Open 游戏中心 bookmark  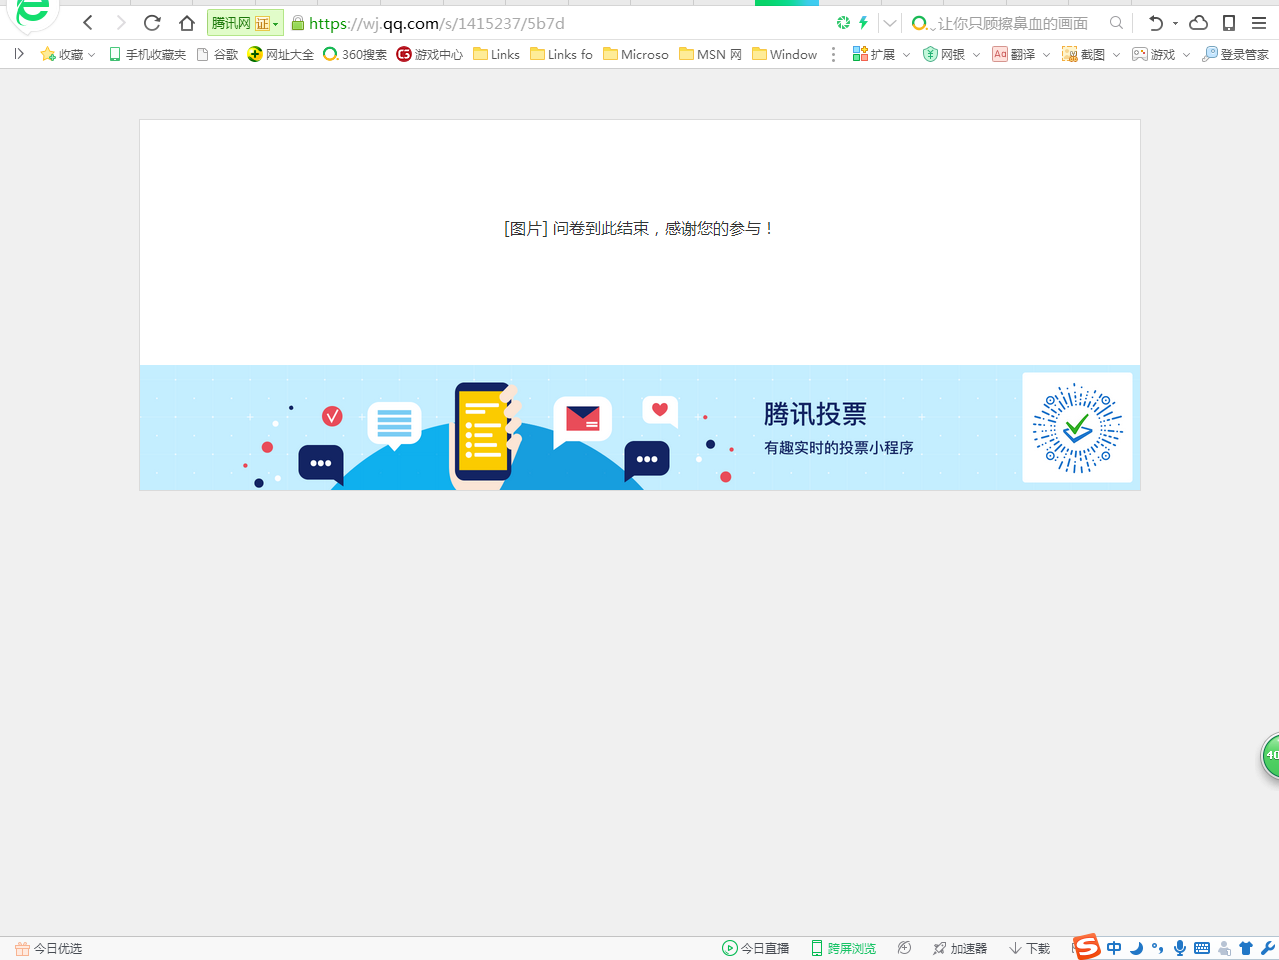pyautogui.click(x=430, y=54)
